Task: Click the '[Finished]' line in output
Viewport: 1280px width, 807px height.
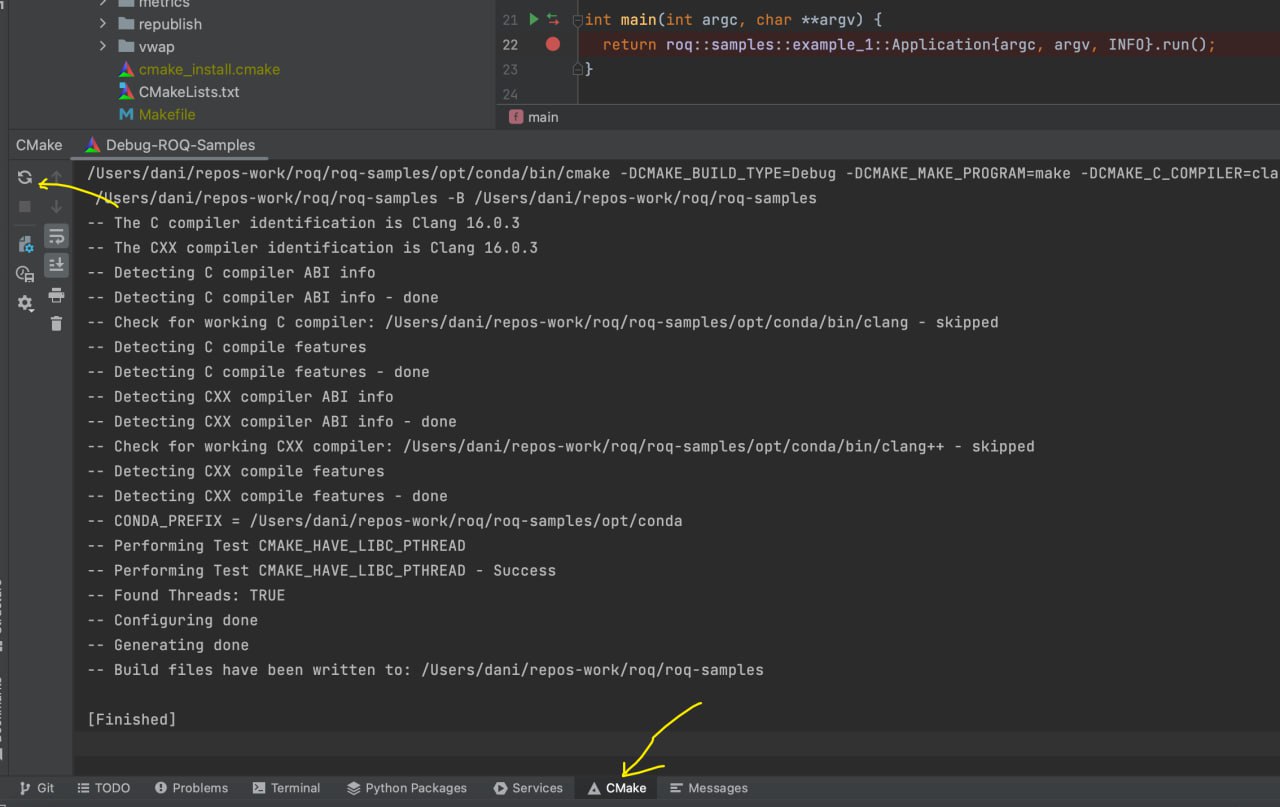Action: [132, 719]
